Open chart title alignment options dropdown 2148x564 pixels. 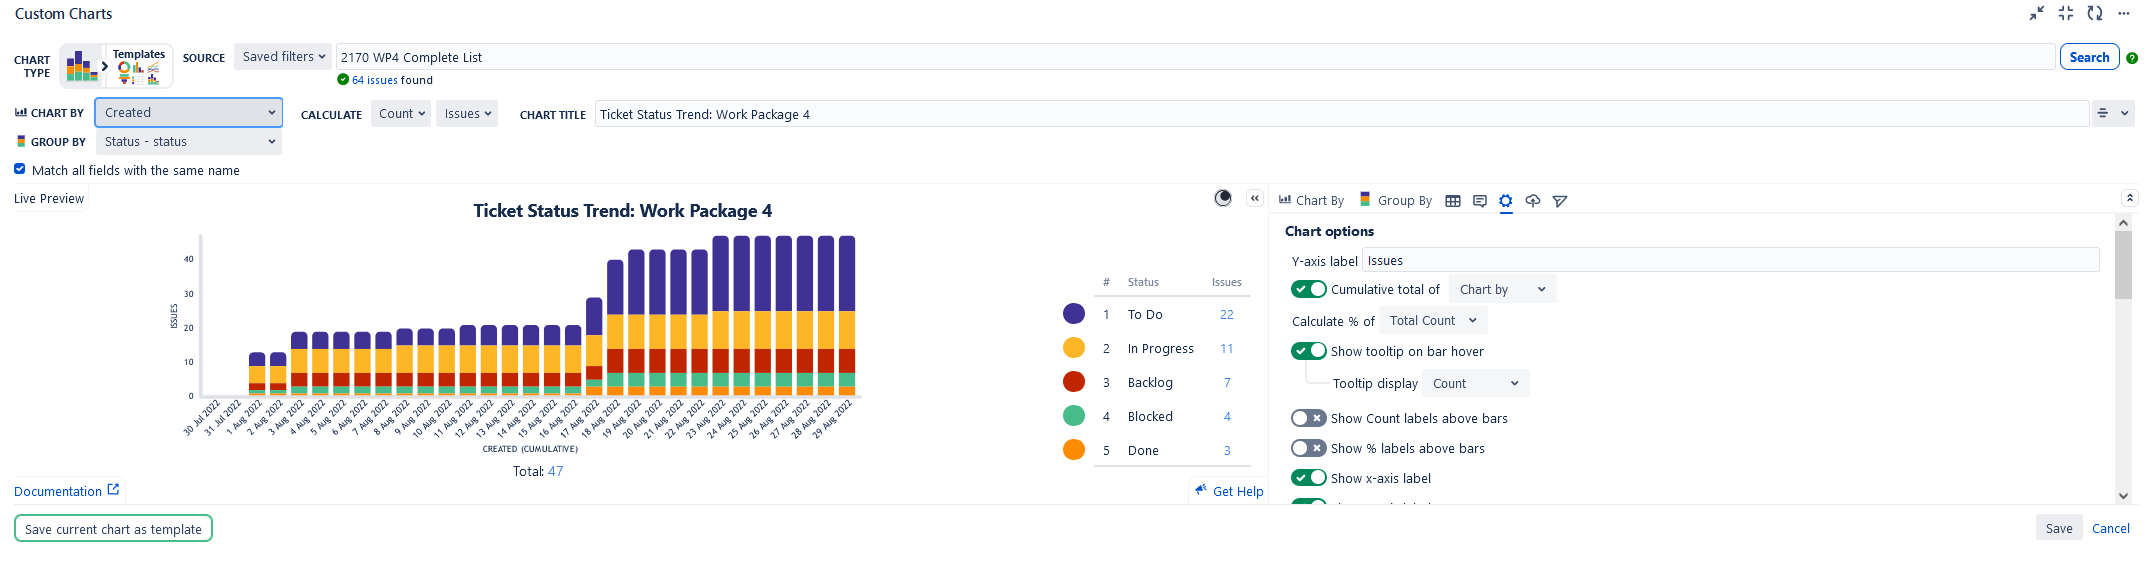click(2113, 114)
